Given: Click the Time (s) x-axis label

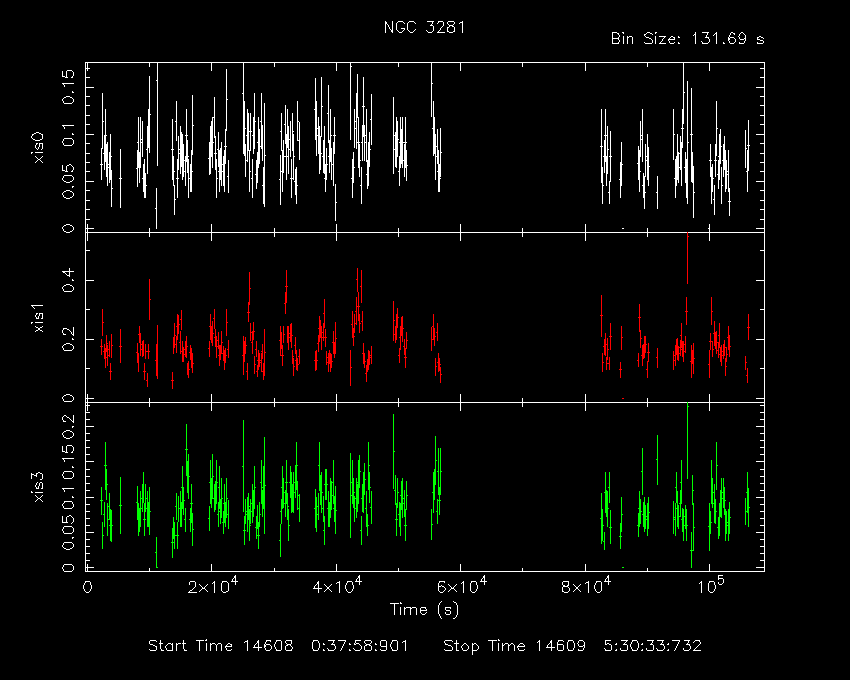Looking at the screenshot, I should click(x=424, y=610).
